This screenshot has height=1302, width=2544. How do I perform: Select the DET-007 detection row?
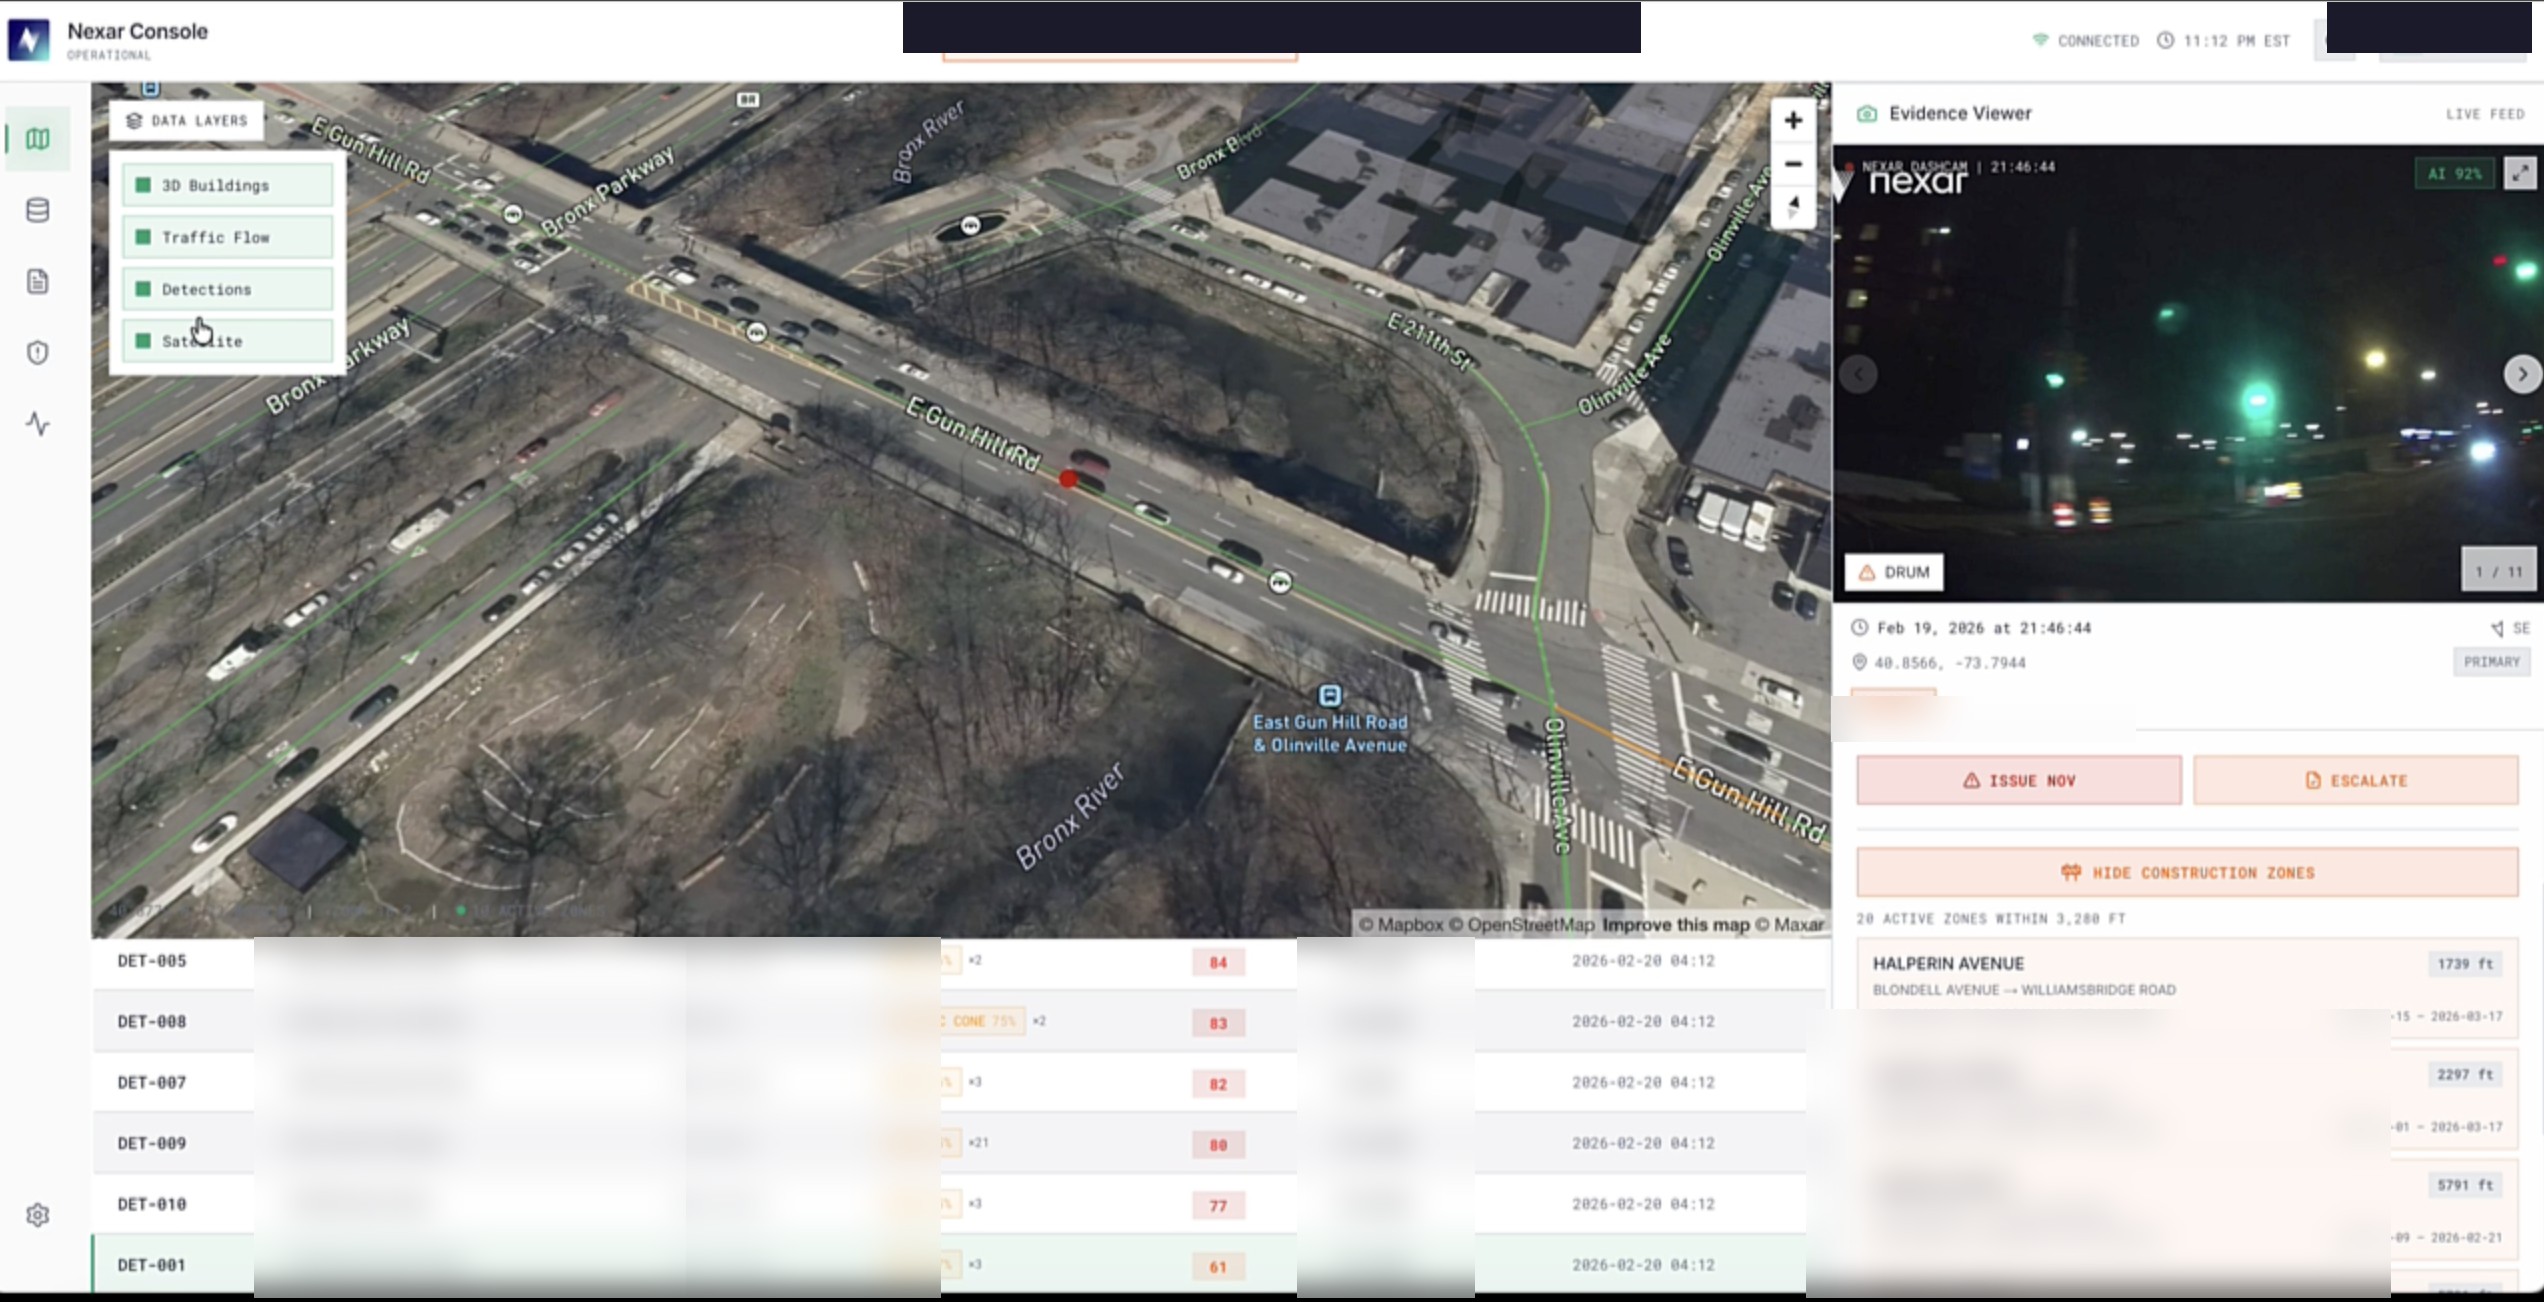pos(152,1082)
